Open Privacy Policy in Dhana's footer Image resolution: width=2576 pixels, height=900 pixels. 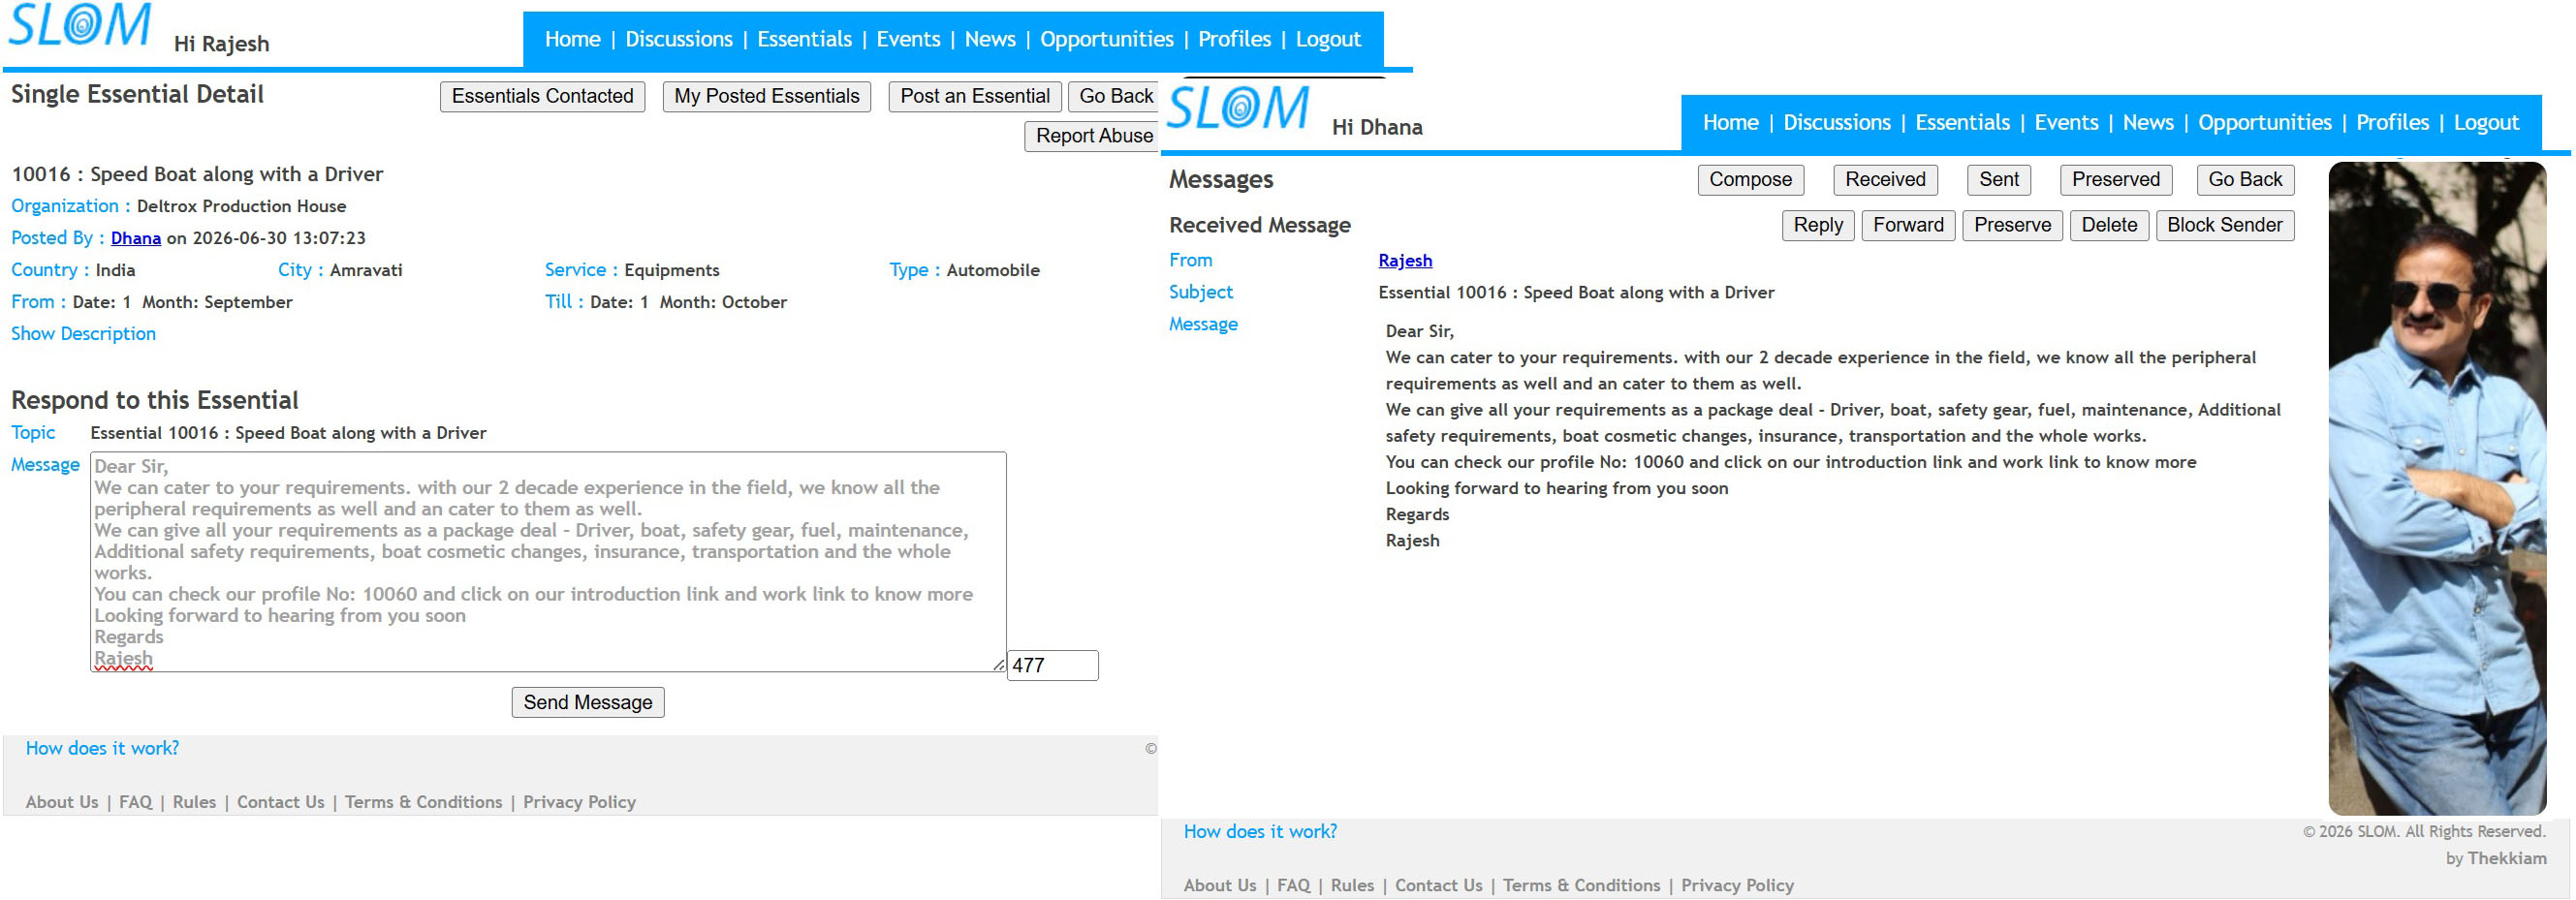pos(1737,885)
